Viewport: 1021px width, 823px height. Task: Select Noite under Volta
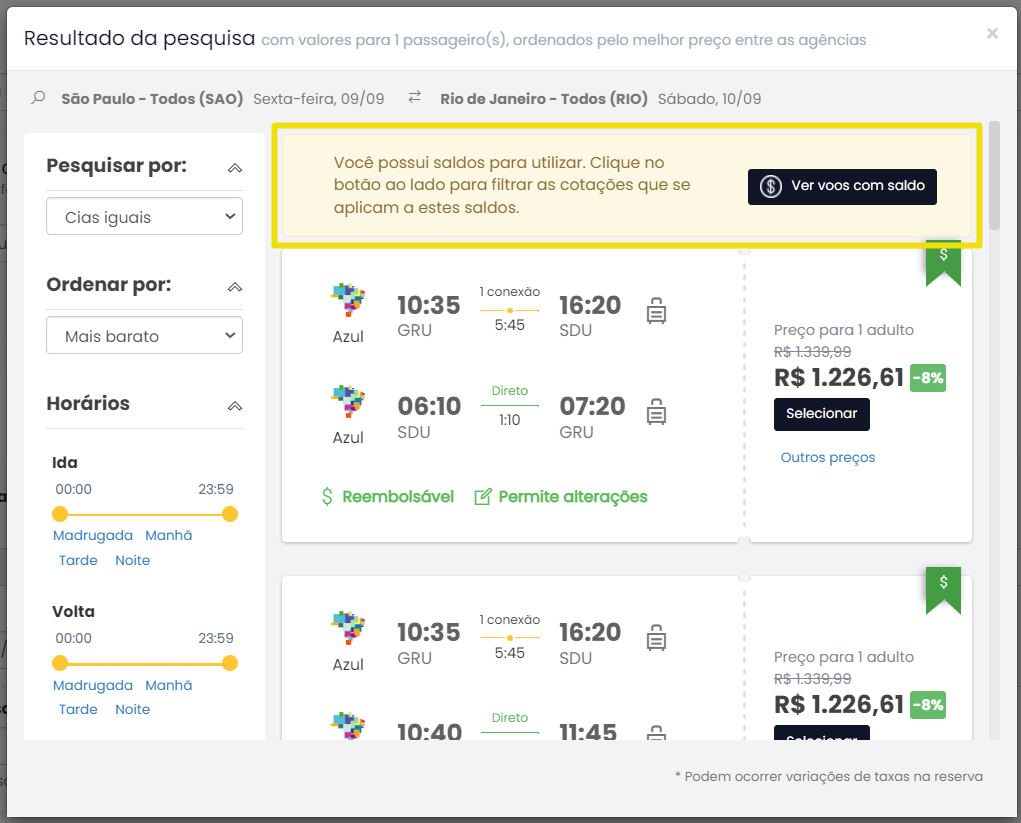(x=132, y=709)
